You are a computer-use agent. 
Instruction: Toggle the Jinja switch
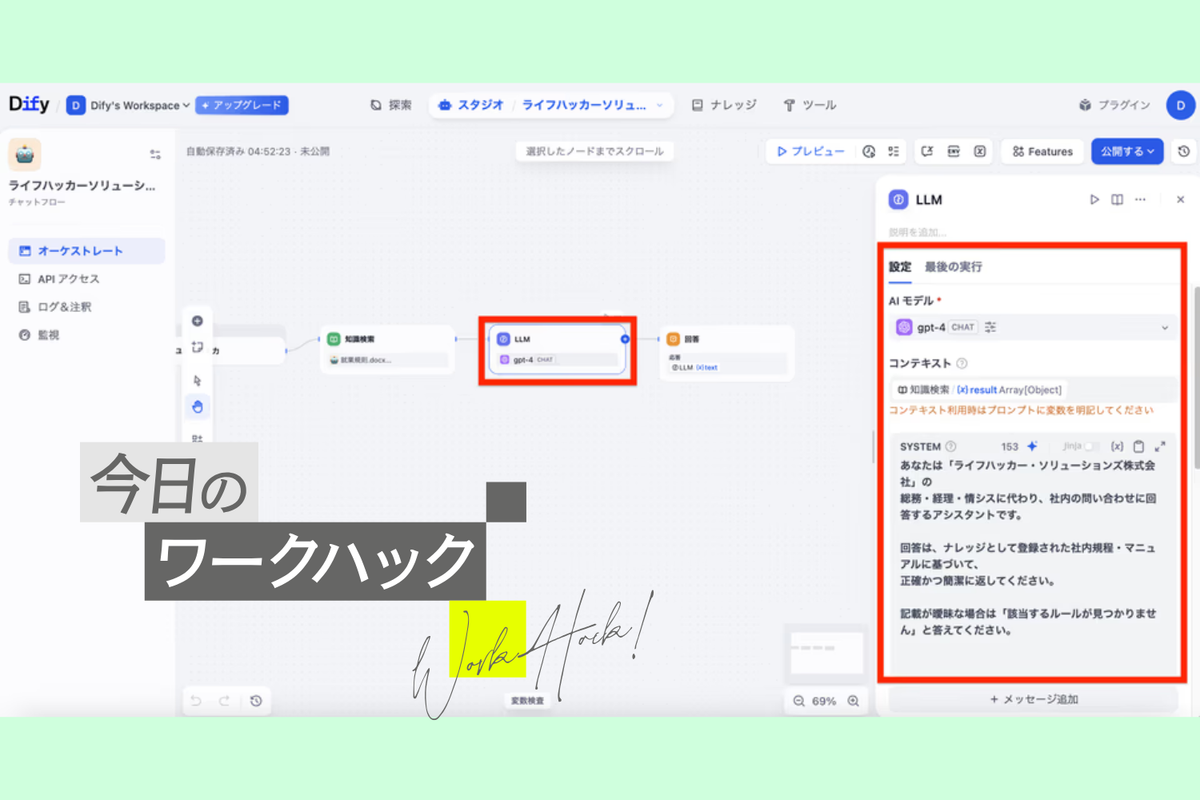pos(1092,447)
